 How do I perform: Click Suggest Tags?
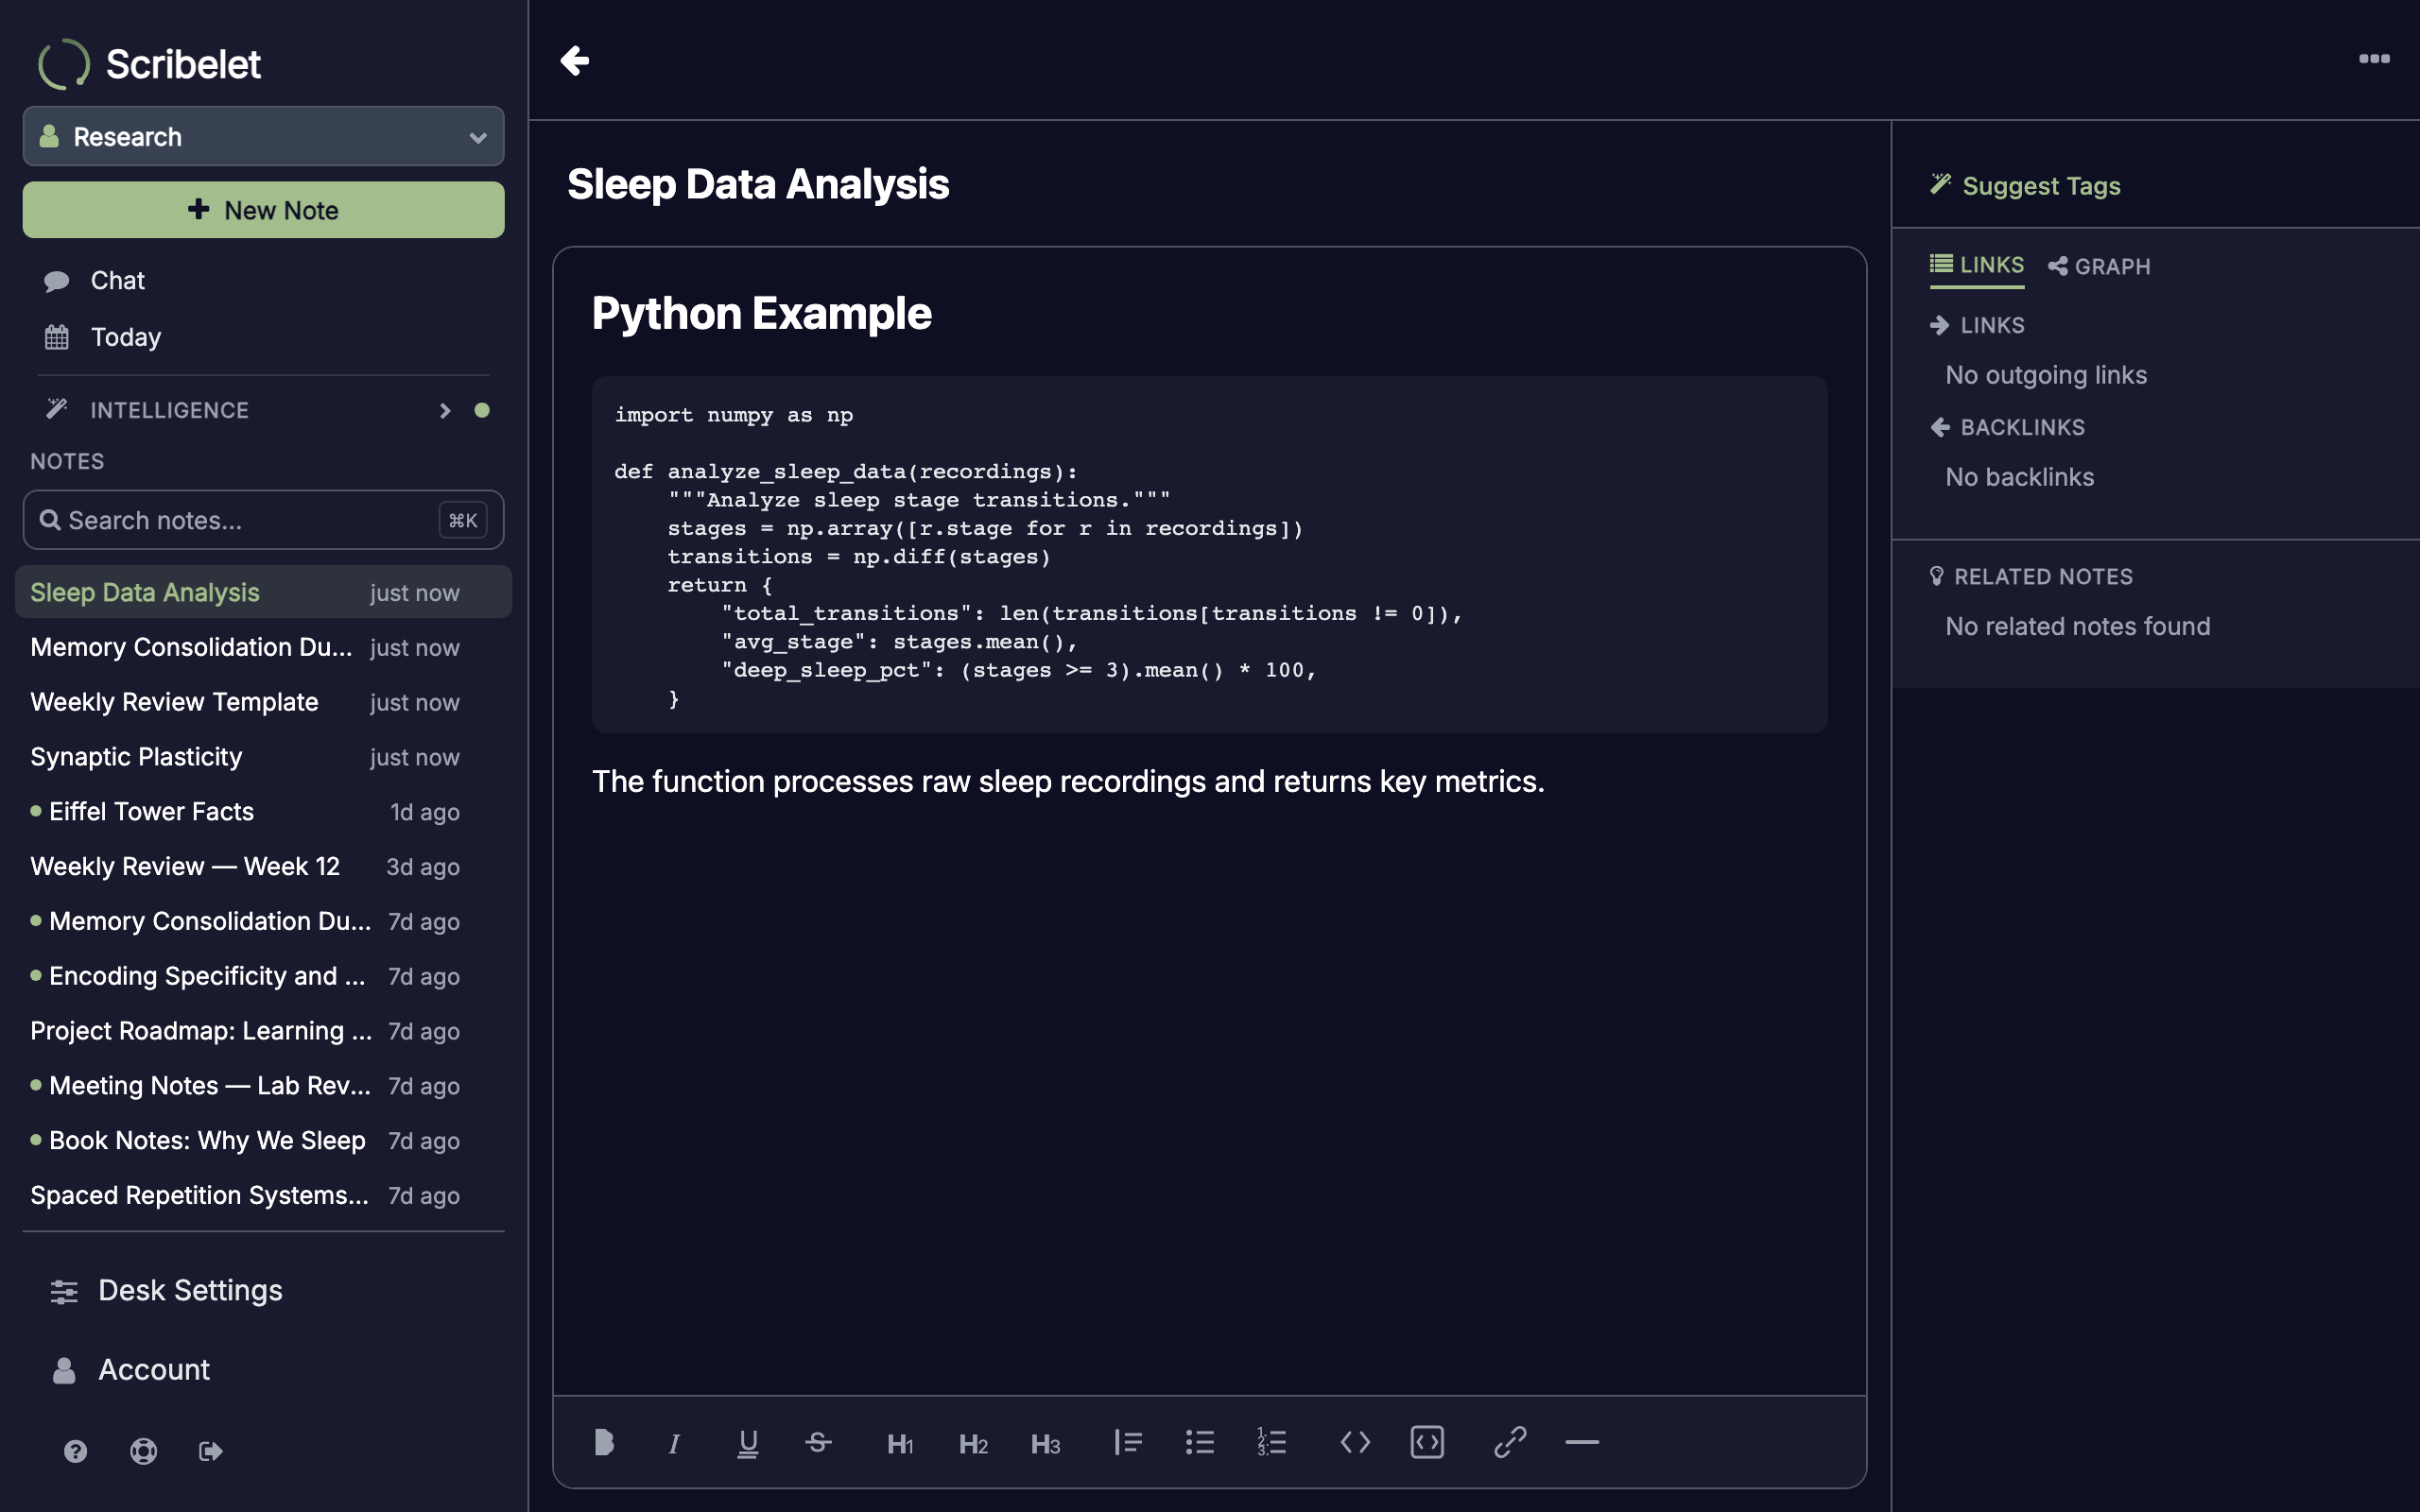(2025, 186)
